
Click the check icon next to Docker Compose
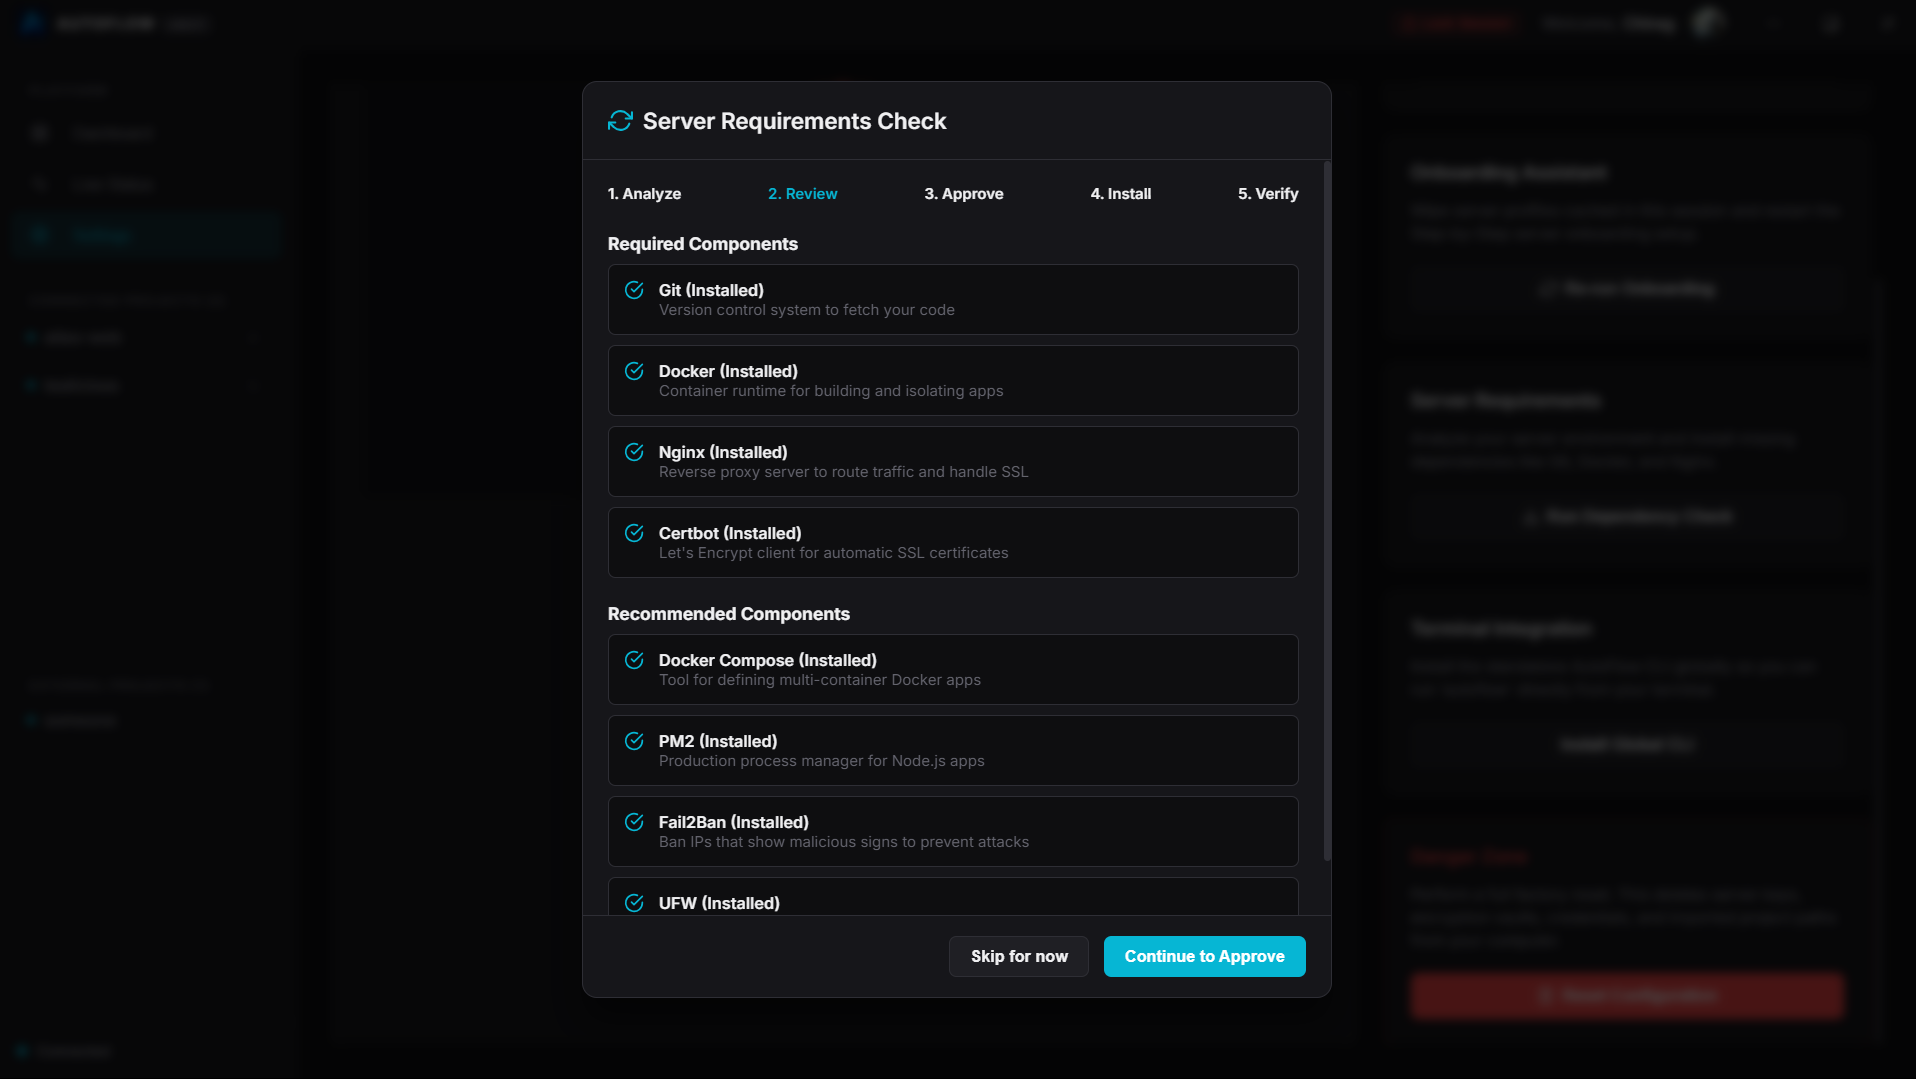click(x=634, y=660)
